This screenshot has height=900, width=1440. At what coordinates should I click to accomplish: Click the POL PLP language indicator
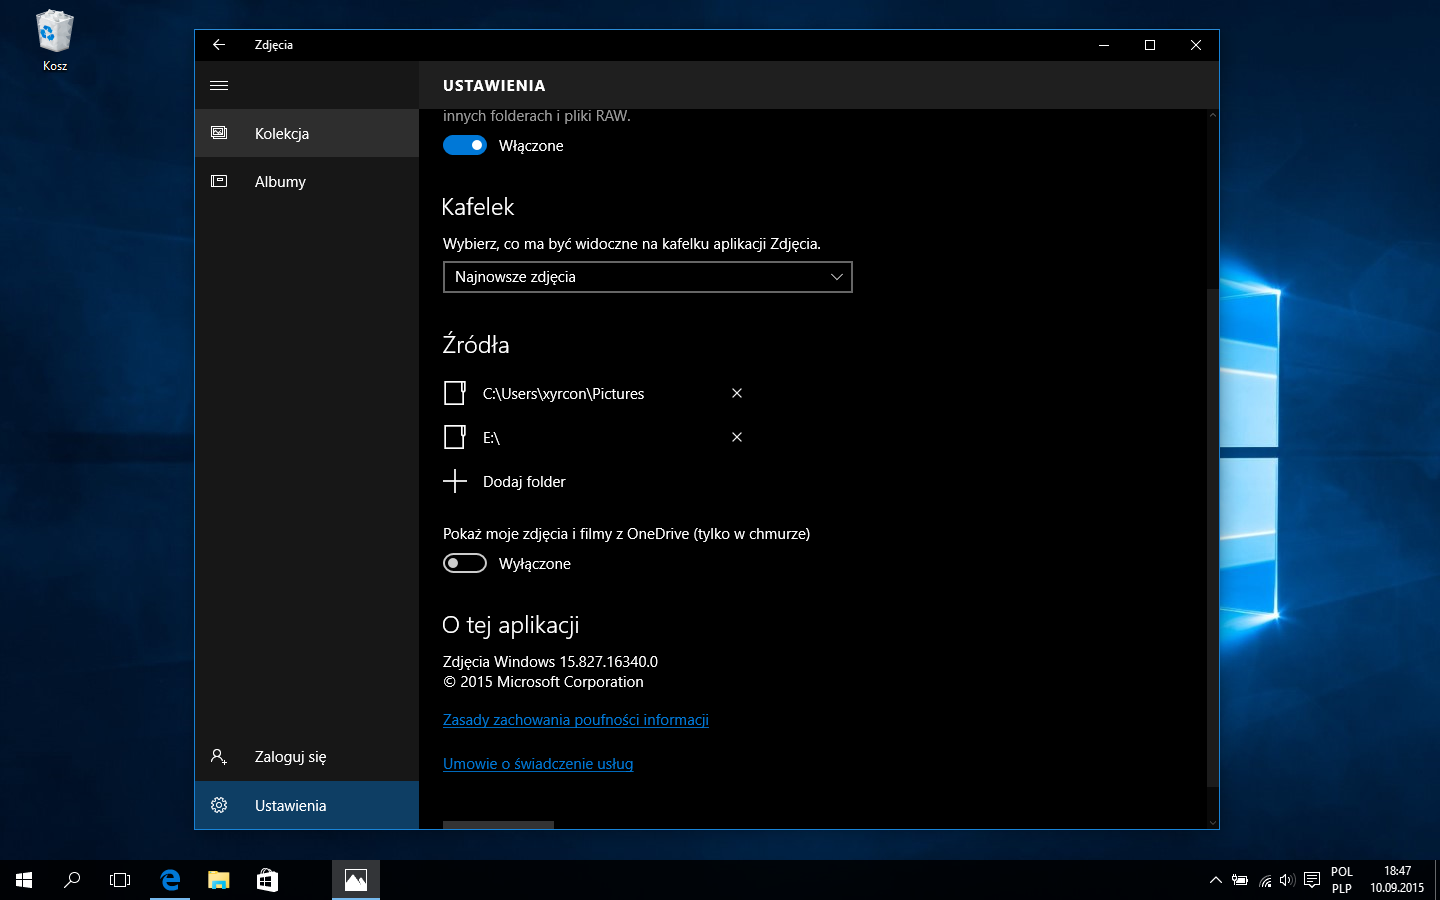click(1342, 880)
